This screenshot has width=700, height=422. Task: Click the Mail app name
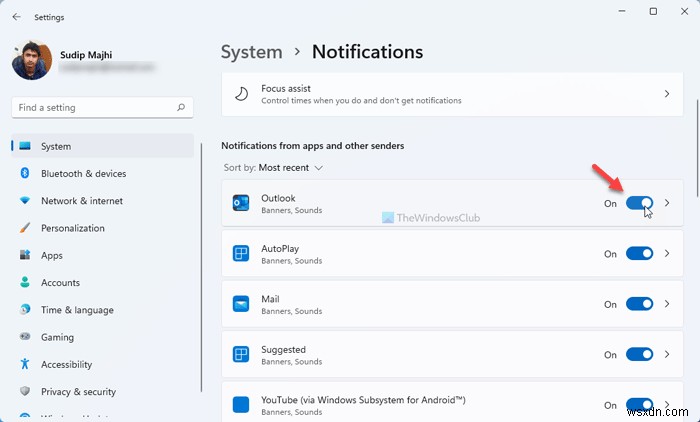(x=270, y=299)
